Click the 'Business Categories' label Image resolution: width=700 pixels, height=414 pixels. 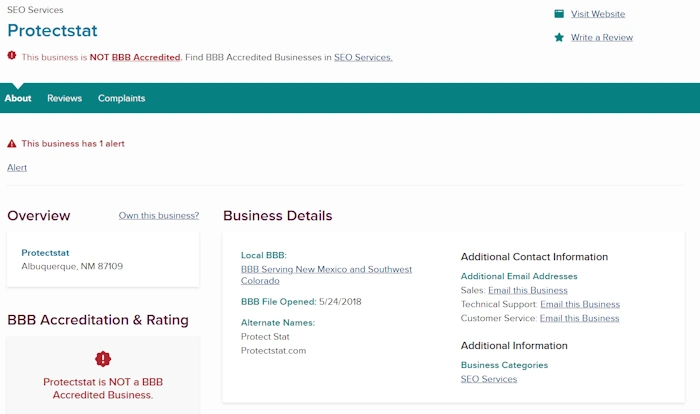(x=504, y=365)
